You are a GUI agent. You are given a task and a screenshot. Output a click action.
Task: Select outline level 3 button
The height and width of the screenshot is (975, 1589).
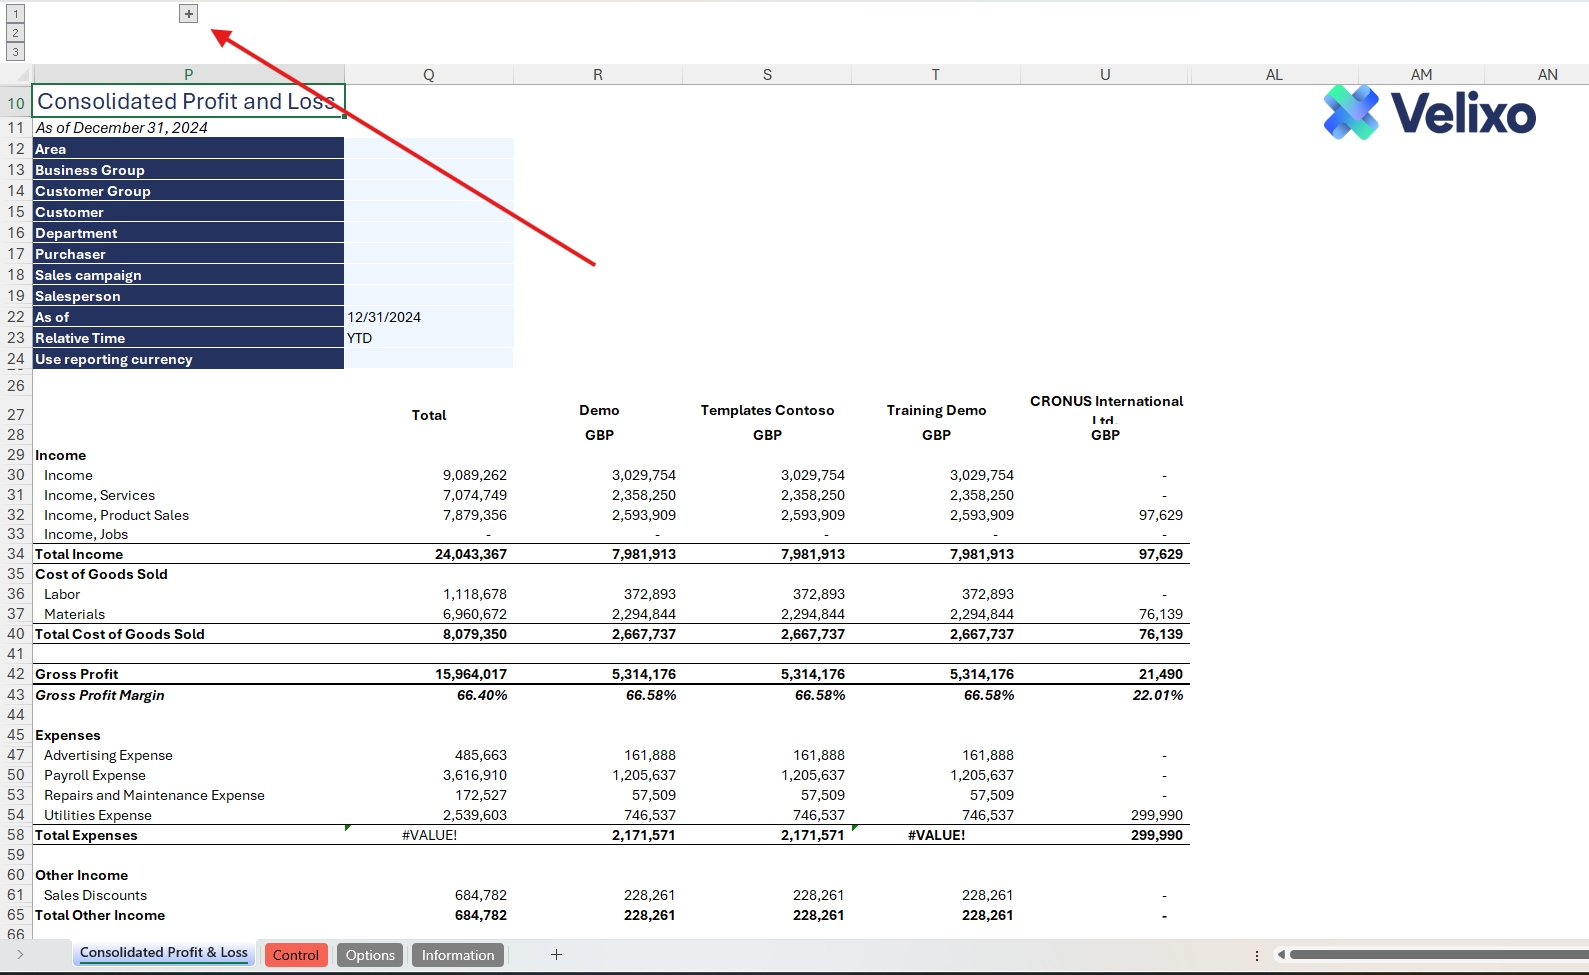15,52
